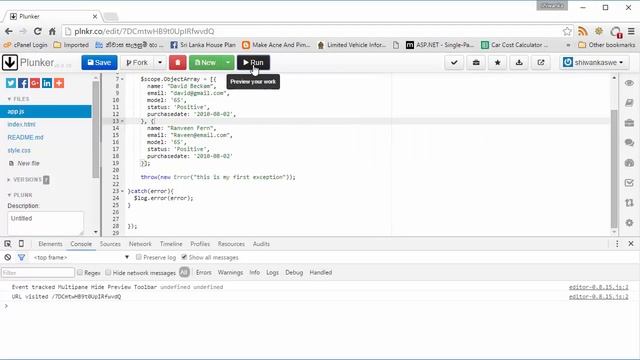Open index.html file
Viewport: 640px width, 360px height.
pos(21,124)
